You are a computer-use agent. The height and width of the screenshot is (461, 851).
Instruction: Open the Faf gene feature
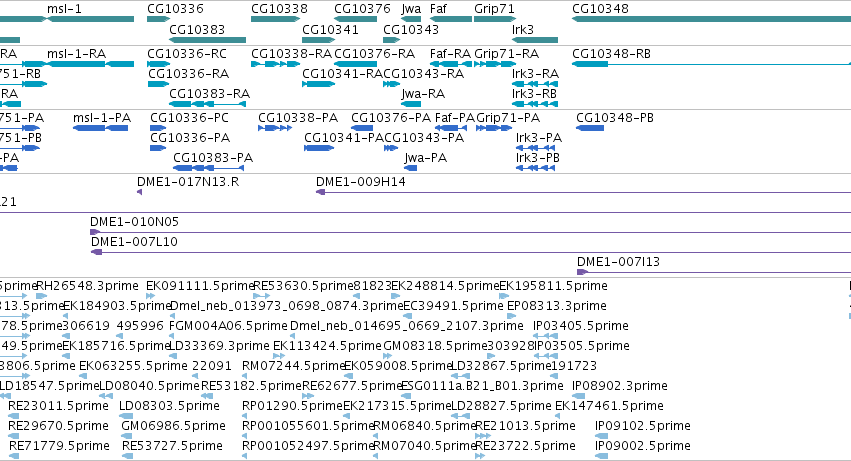[450, 19]
